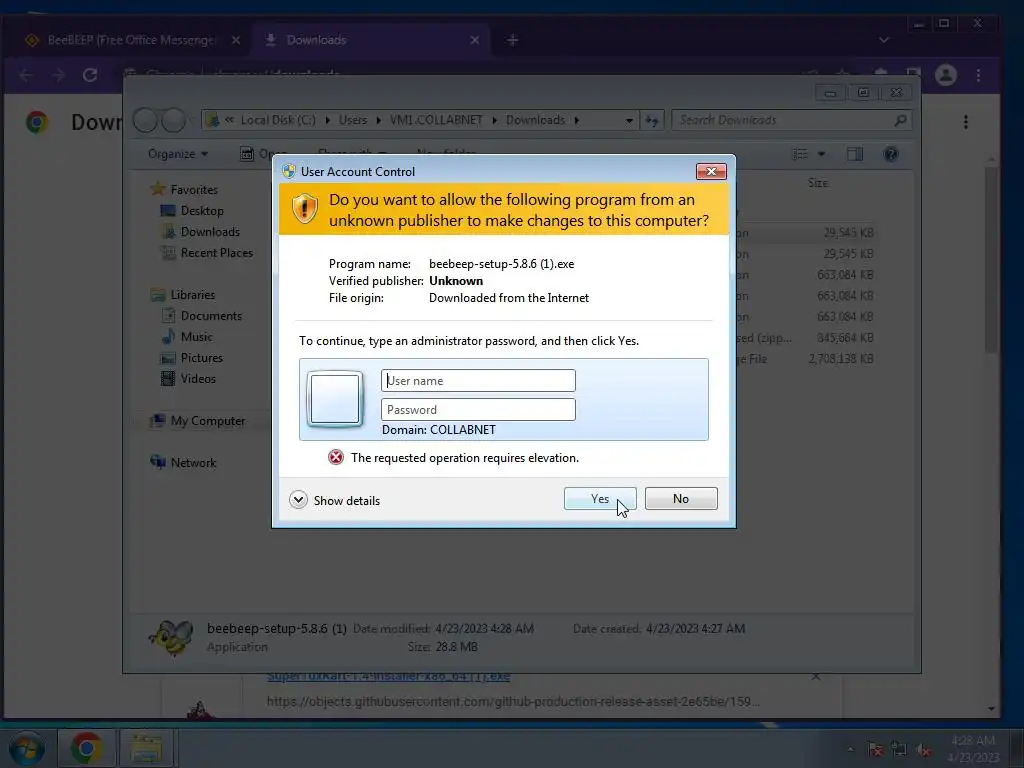Refresh the Explorer folder view
The width and height of the screenshot is (1024, 768).
pyautogui.click(x=652, y=120)
